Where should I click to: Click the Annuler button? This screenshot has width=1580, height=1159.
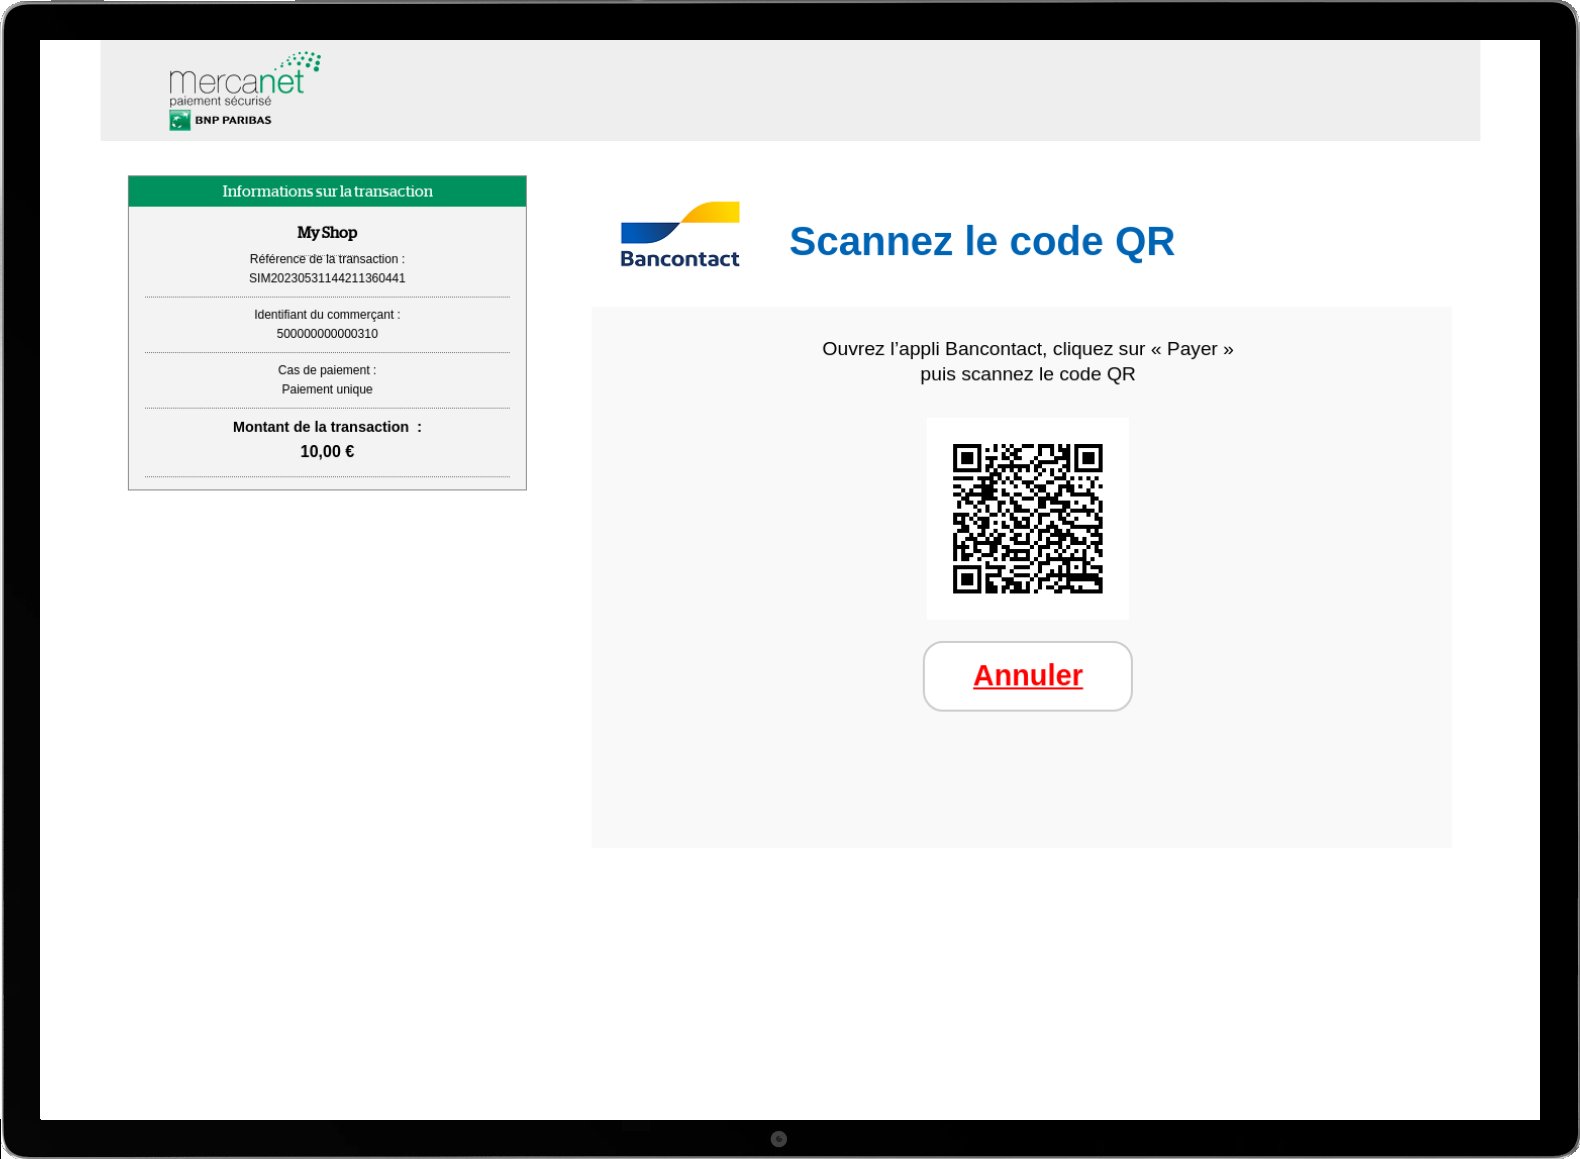pos(1027,676)
